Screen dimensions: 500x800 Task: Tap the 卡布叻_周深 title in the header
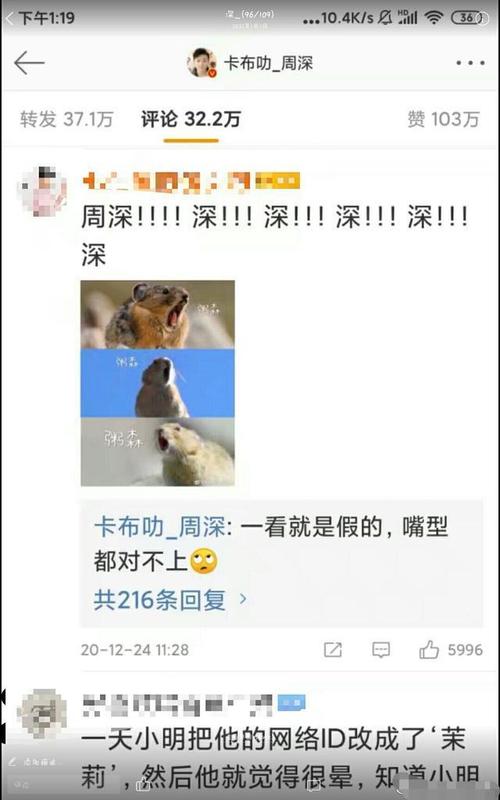pos(268,63)
